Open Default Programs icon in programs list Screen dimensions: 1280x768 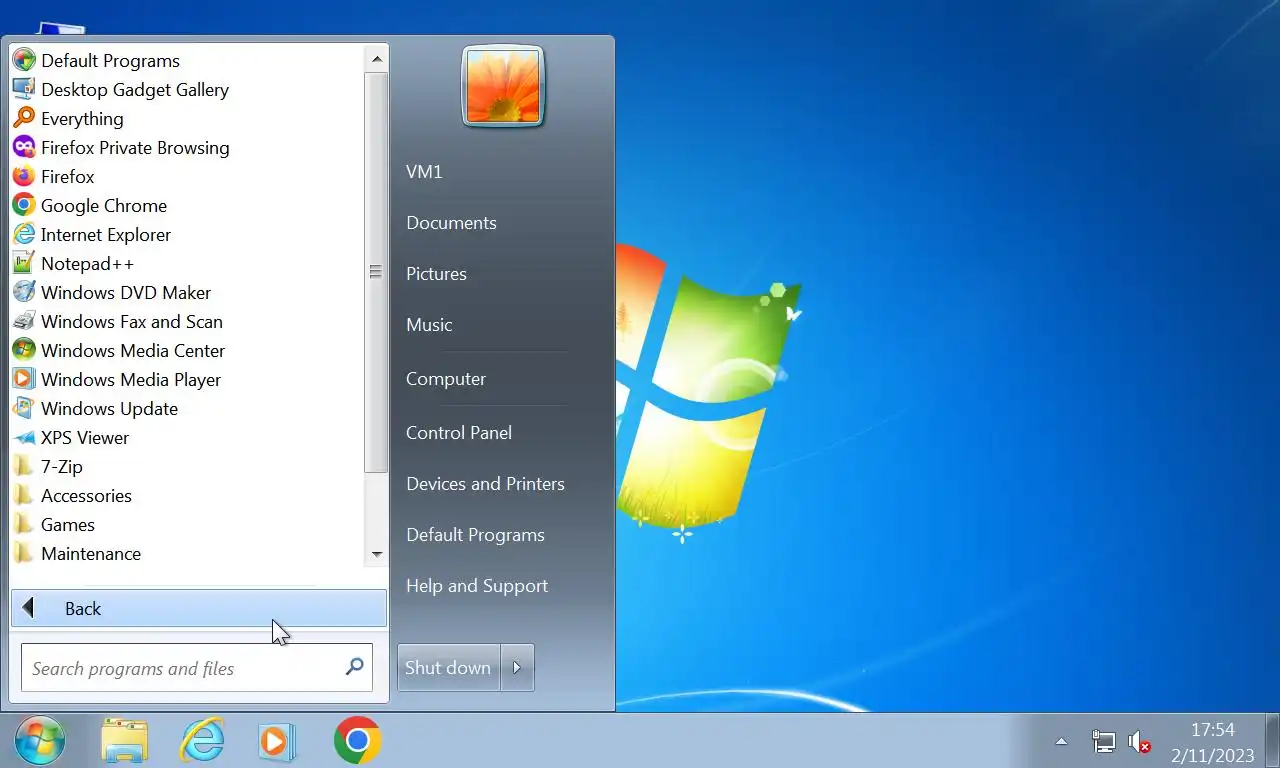click(x=24, y=60)
